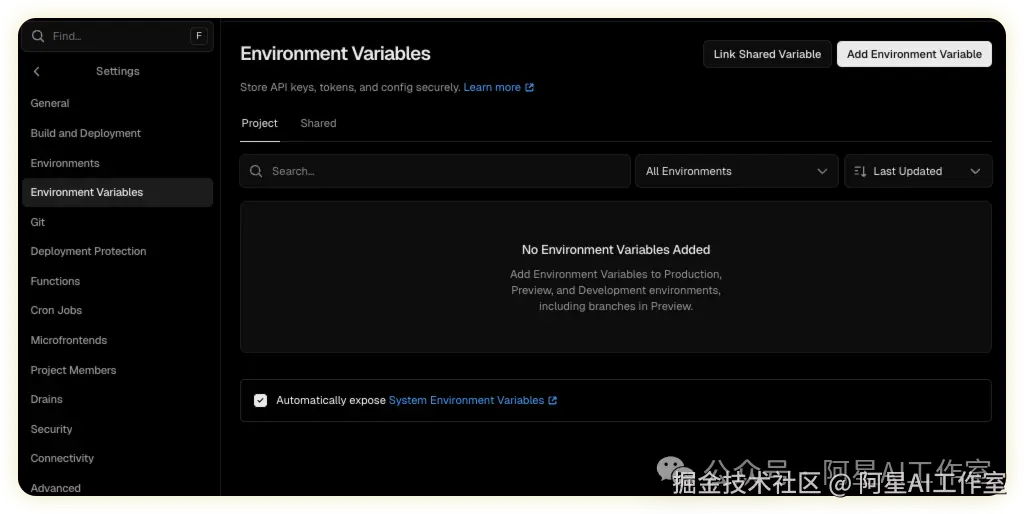Click No Environment Variables Added text
The height and width of the screenshot is (514, 1024).
tap(616, 249)
